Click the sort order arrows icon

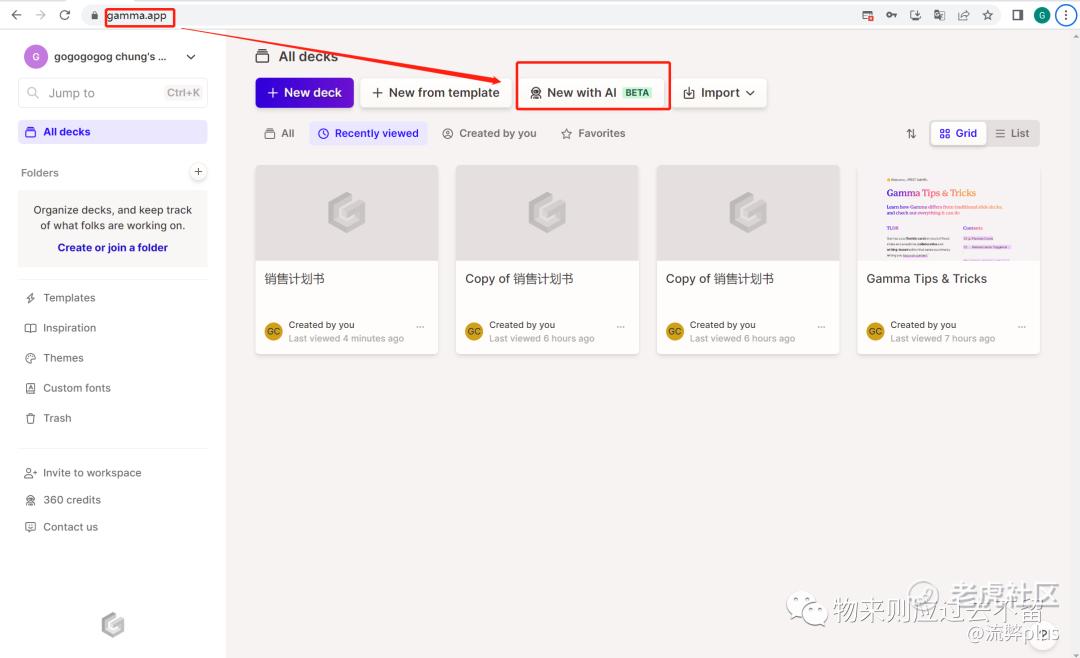pyautogui.click(x=911, y=134)
